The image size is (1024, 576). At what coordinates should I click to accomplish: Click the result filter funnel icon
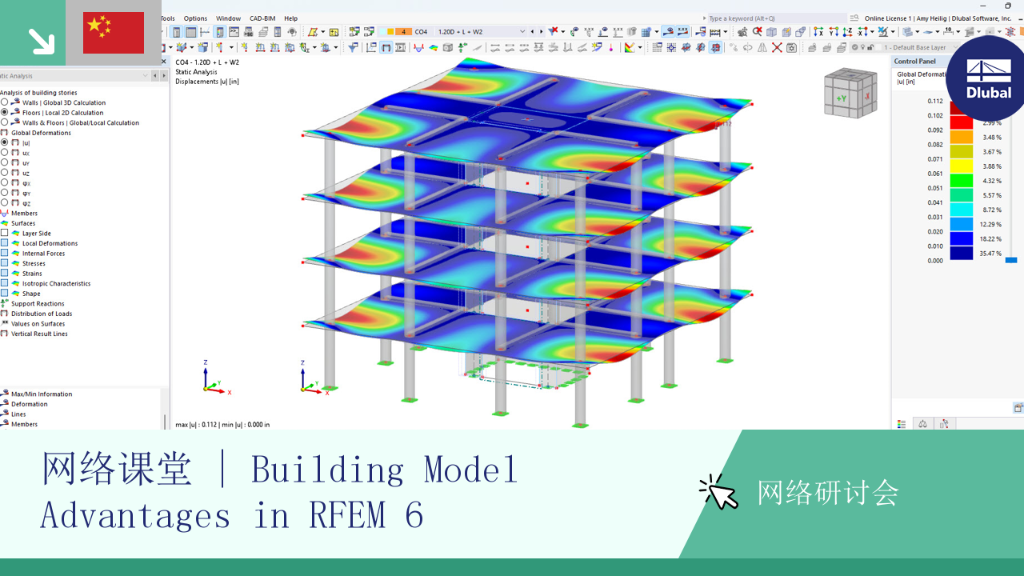353,48
